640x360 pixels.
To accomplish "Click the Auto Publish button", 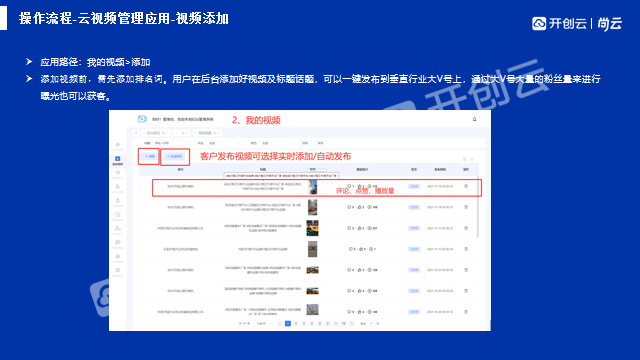I will pyautogui.click(x=174, y=156).
